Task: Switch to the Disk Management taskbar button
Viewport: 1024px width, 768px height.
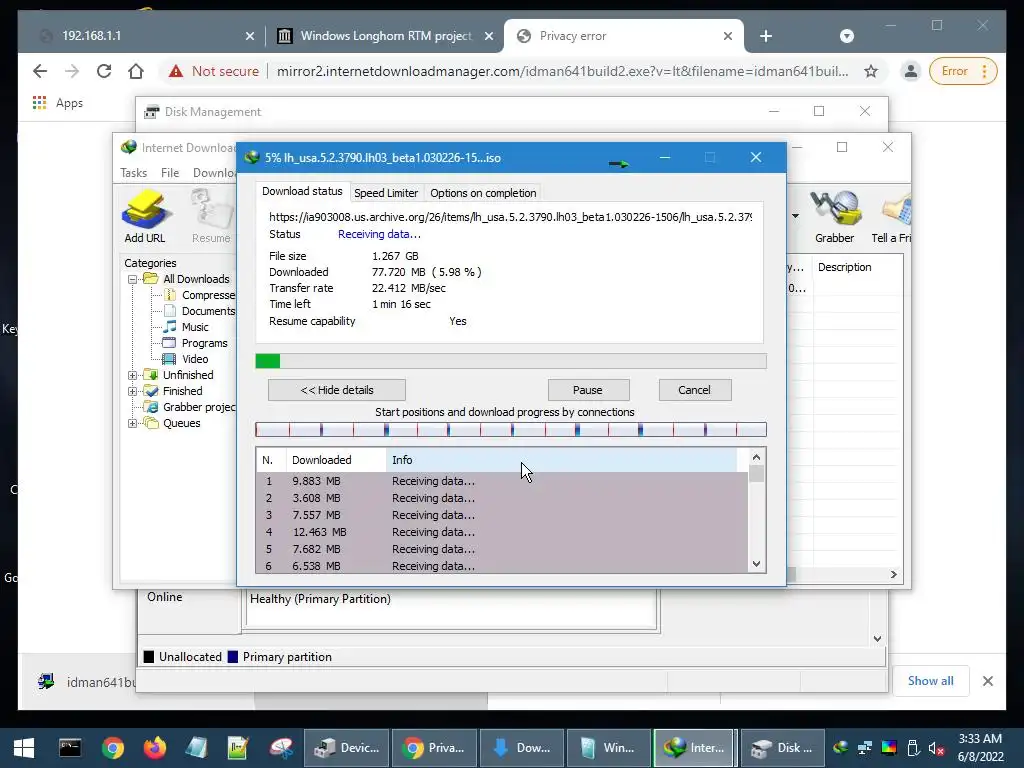Action: point(783,748)
